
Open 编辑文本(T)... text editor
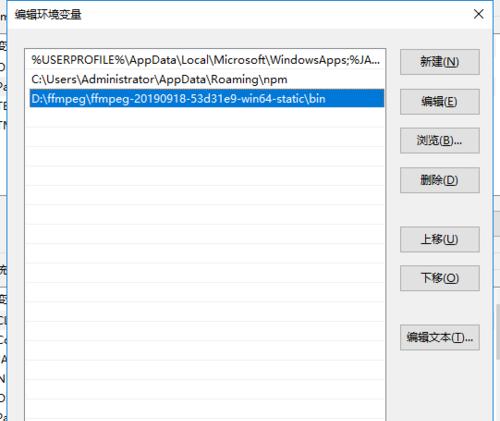tap(440, 338)
